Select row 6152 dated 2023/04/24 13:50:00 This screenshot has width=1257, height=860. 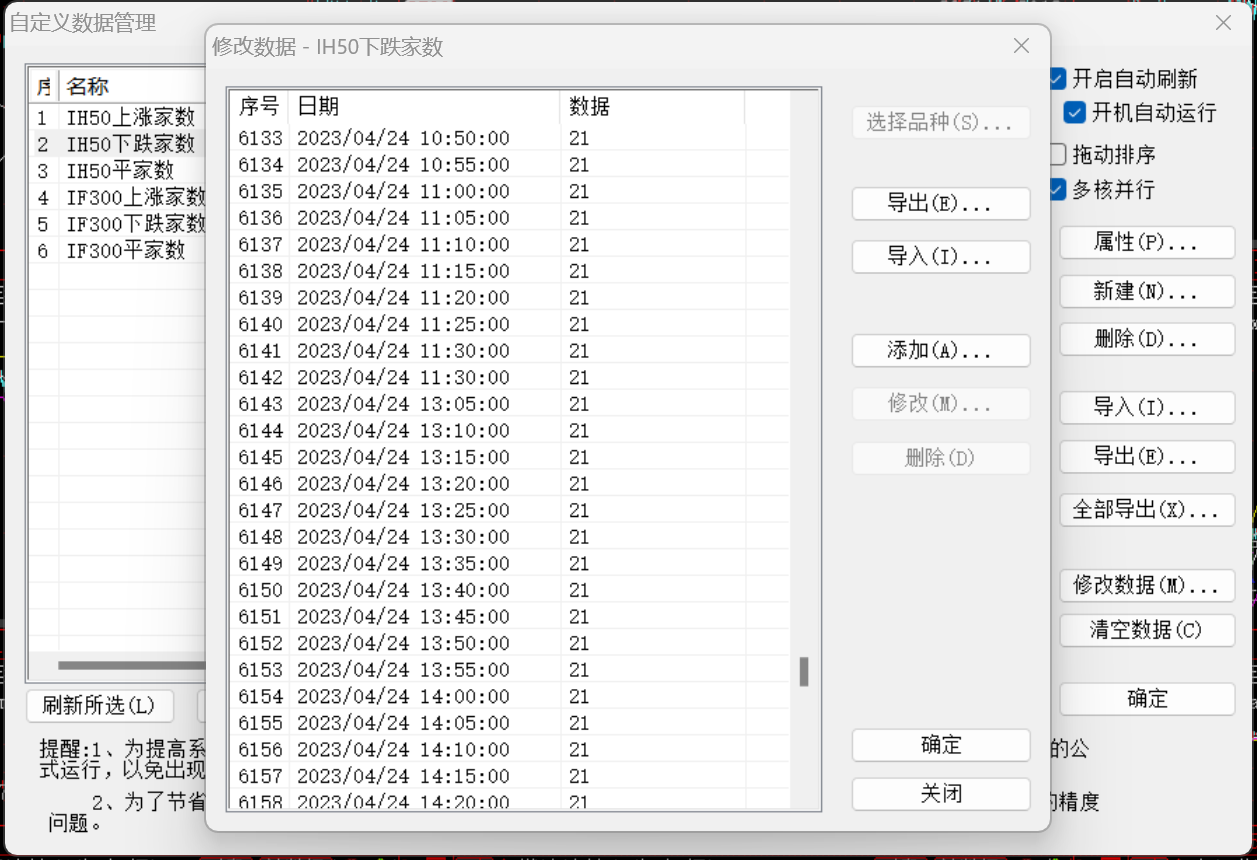(x=509, y=643)
